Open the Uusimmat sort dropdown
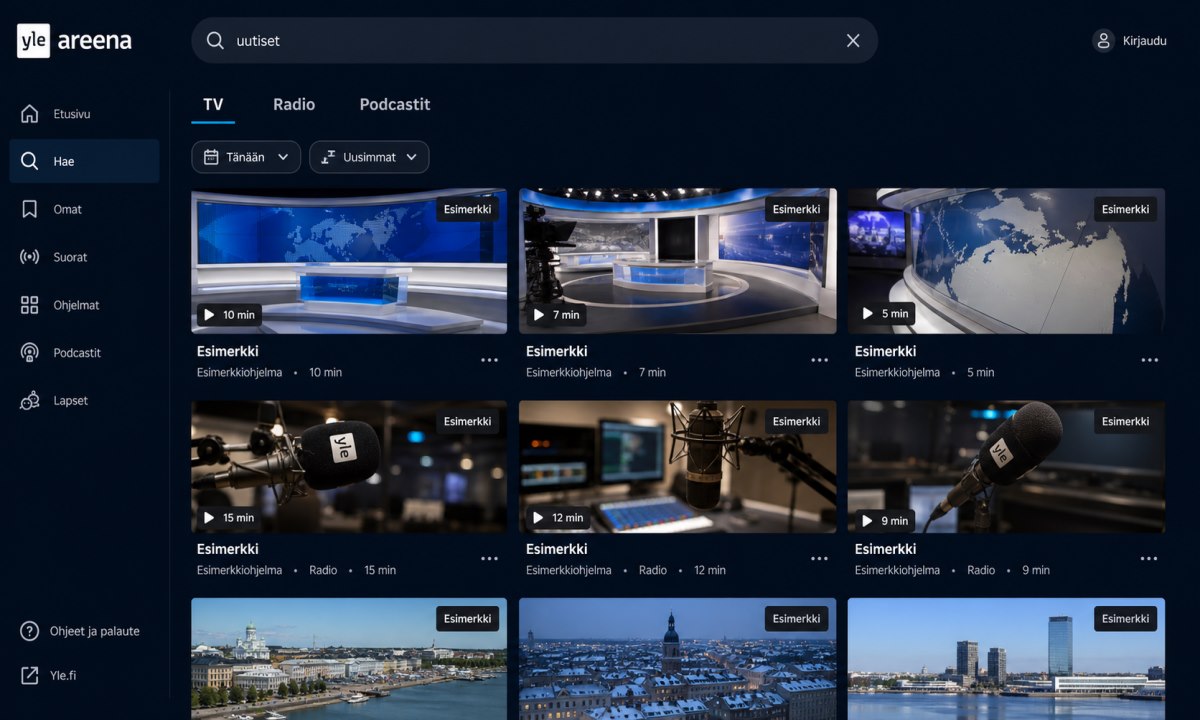 coord(369,157)
